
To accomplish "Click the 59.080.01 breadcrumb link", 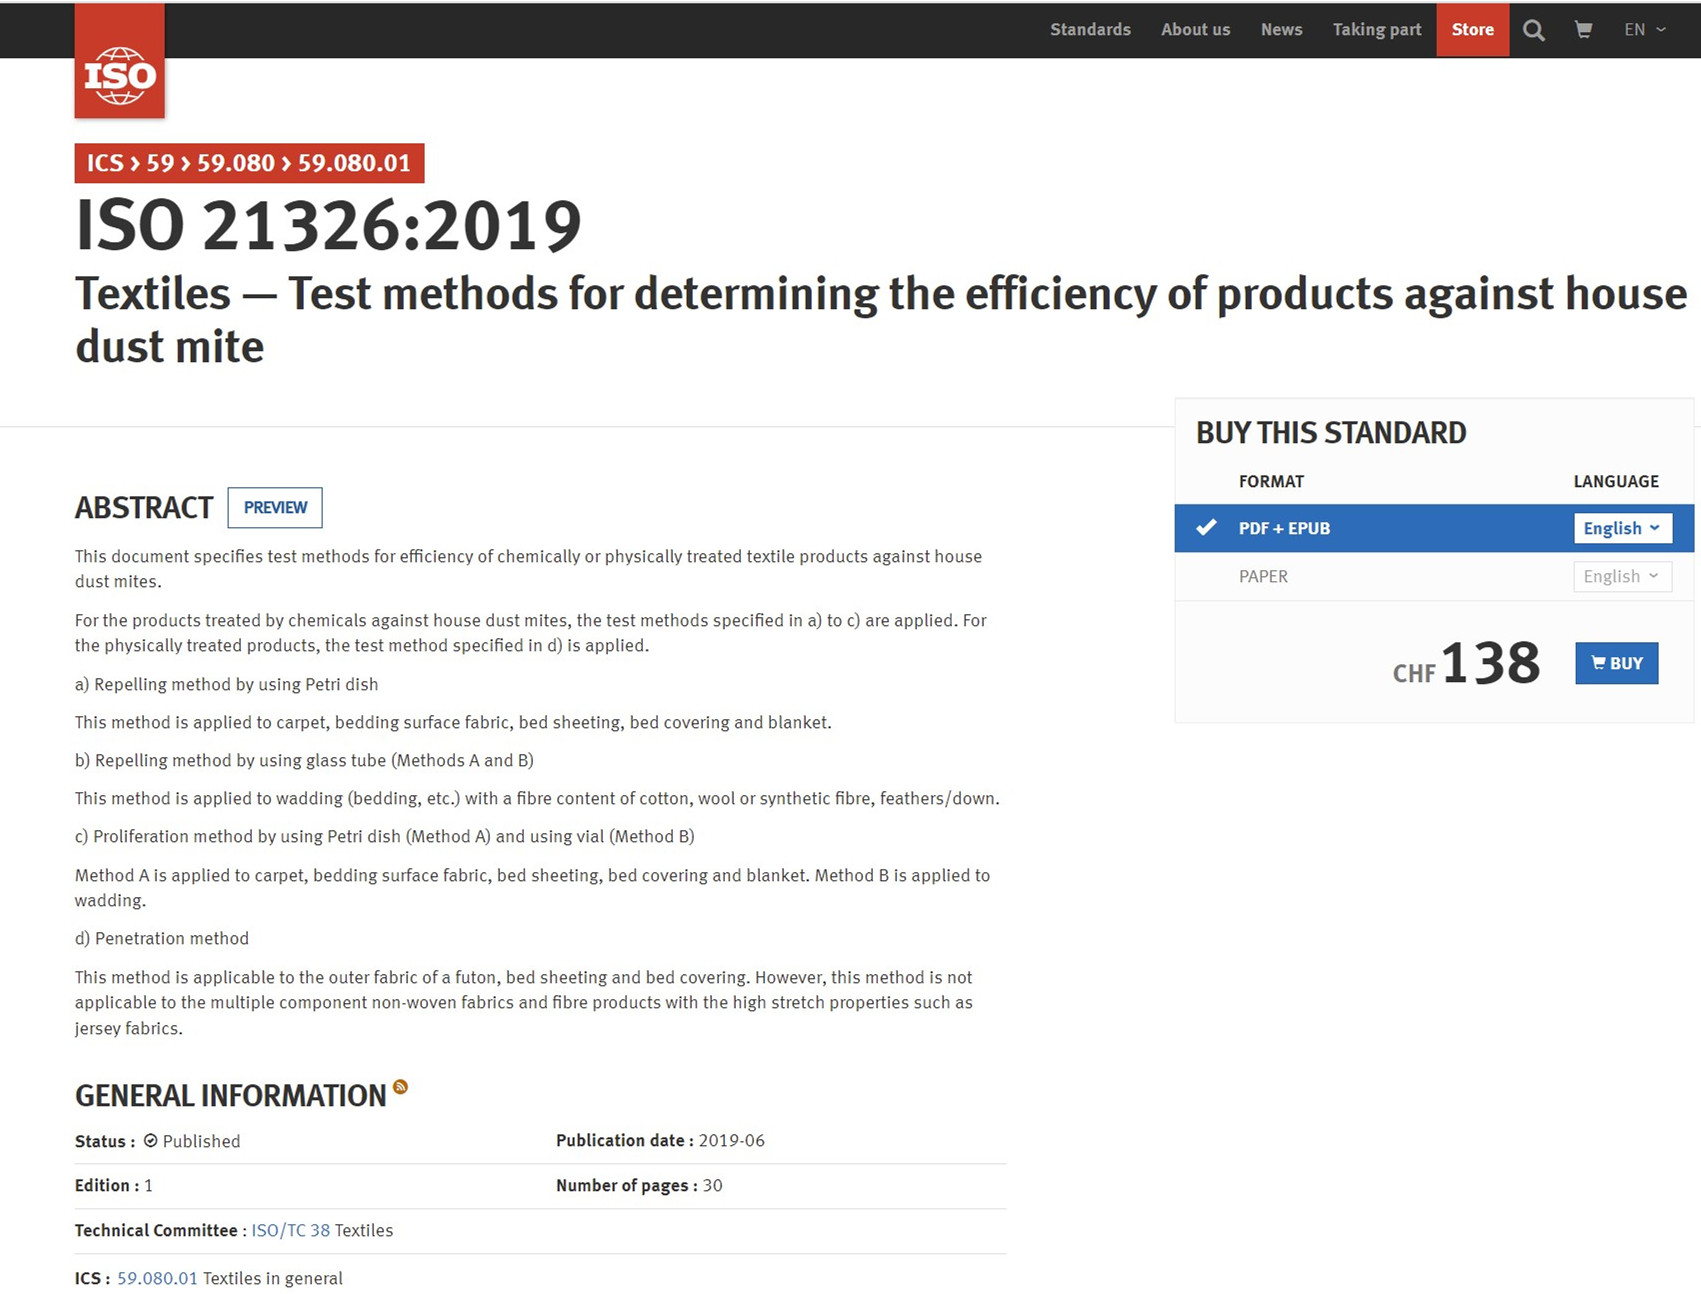I will 354,163.
